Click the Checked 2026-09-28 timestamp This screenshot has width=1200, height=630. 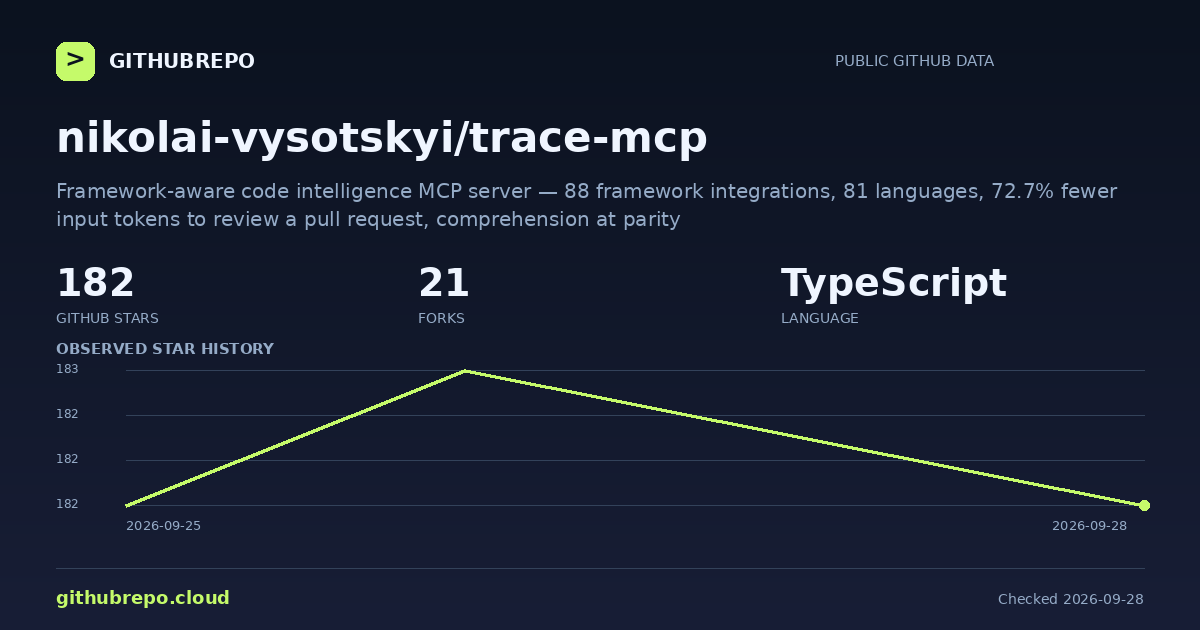(x=1071, y=599)
